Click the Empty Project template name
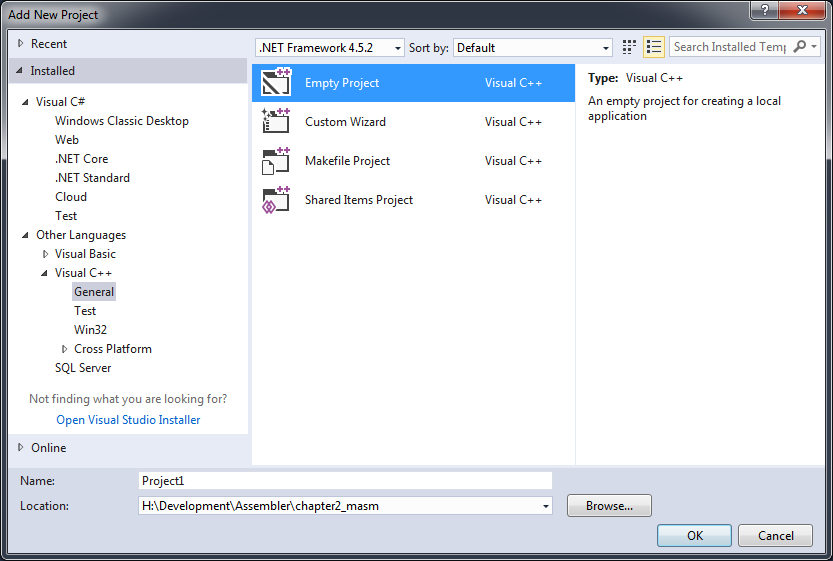 342,83
